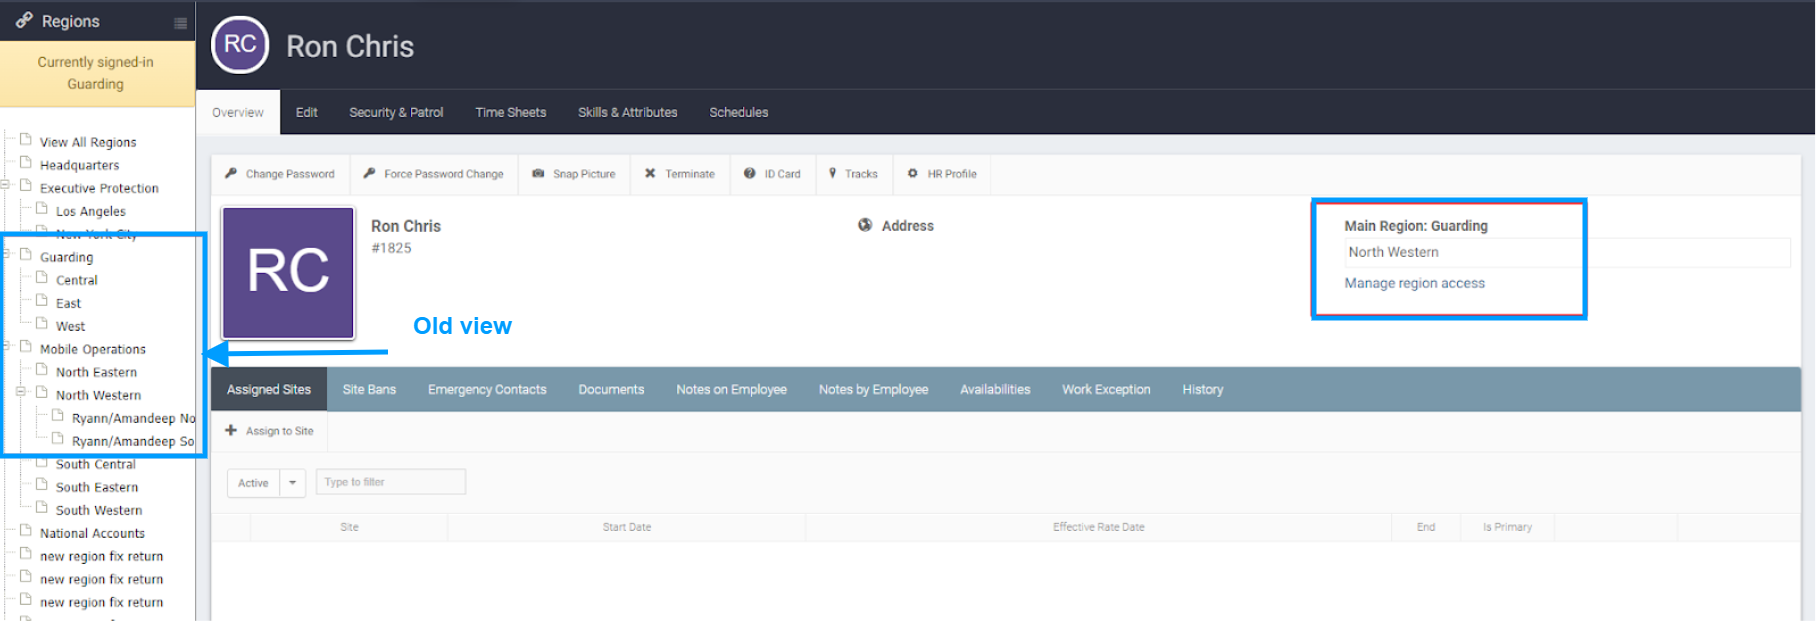Select the Guarding region in tree
The image size is (1819, 641).
[x=66, y=257]
